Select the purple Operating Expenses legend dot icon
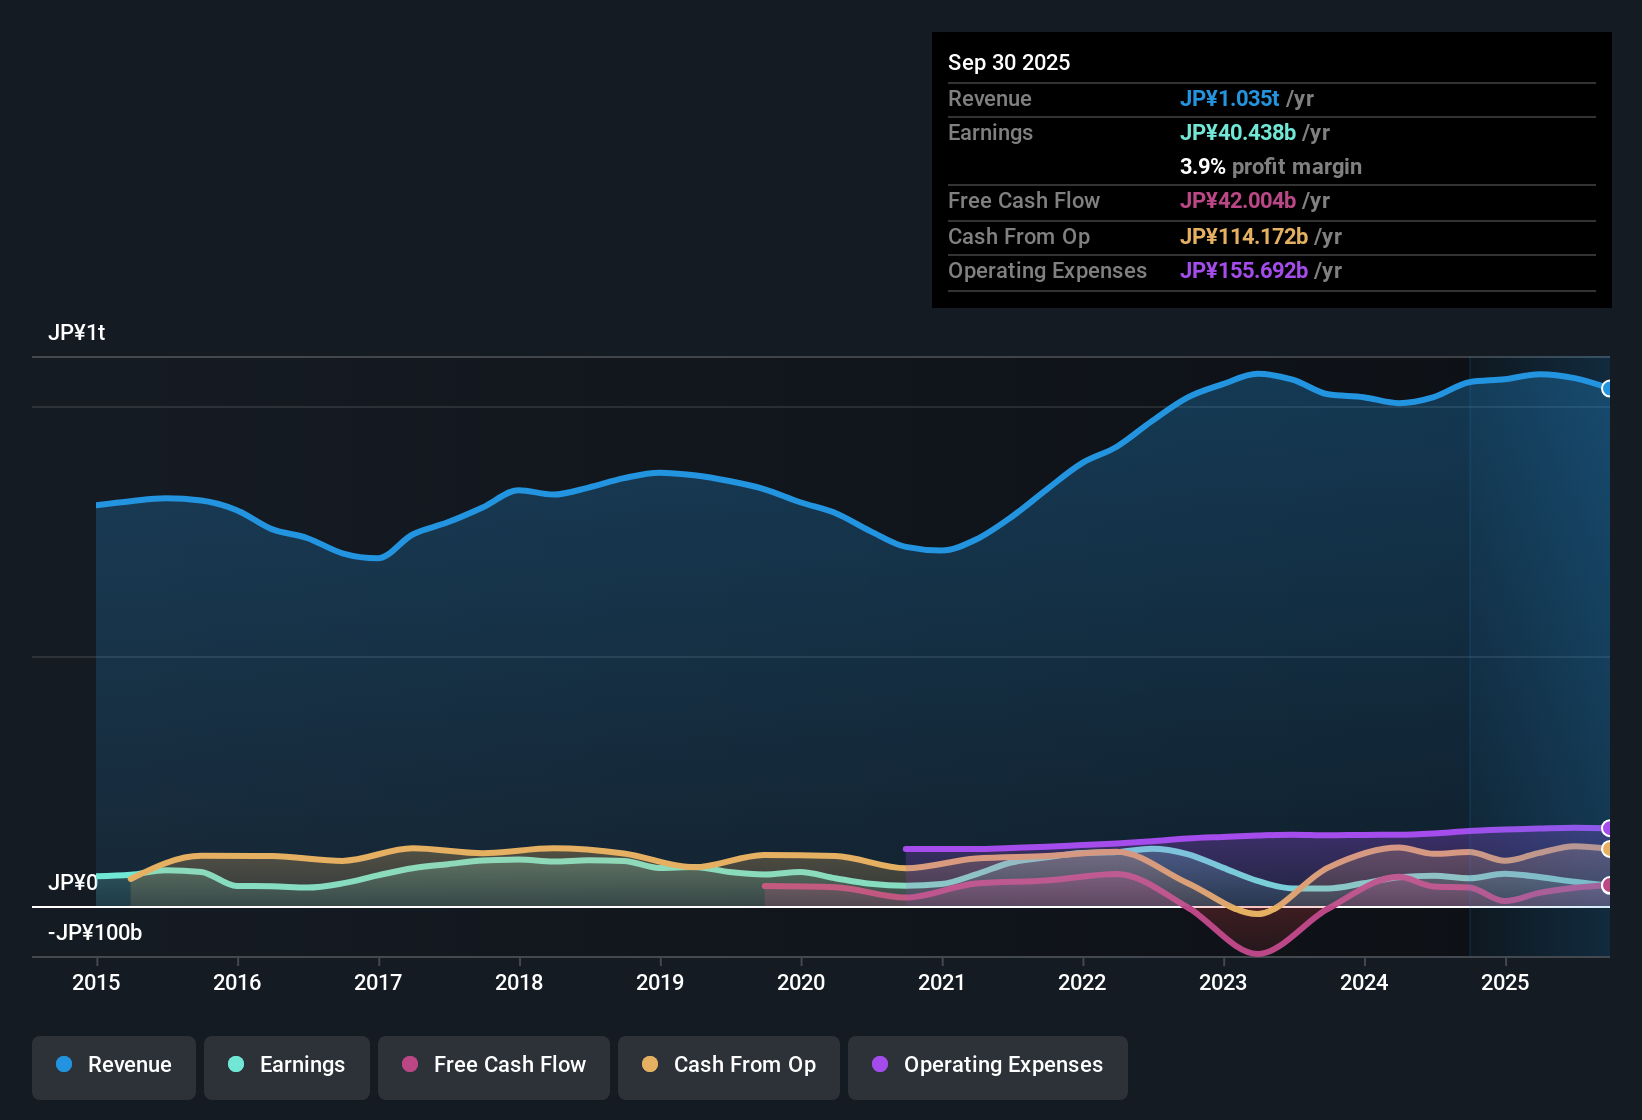This screenshot has width=1642, height=1120. 880,1065
